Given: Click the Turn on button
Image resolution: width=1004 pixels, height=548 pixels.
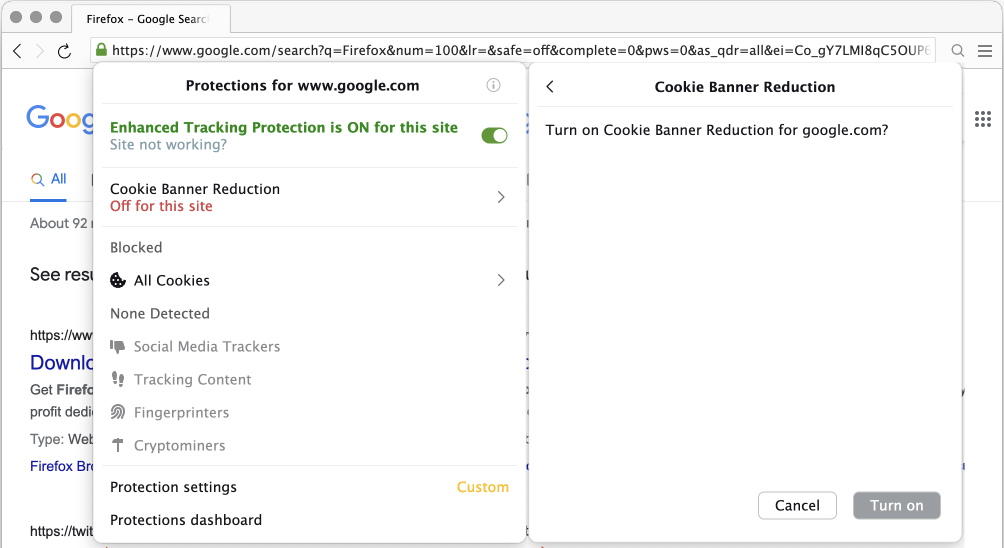Looking at the screenshot, I should [896, 505].
